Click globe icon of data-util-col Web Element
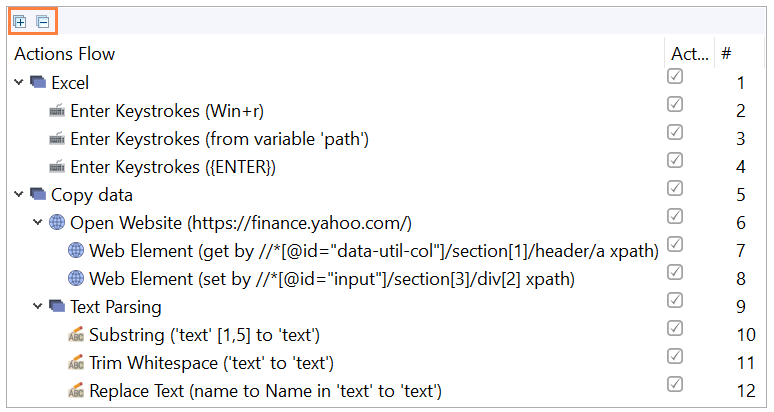 coord(76,251)
